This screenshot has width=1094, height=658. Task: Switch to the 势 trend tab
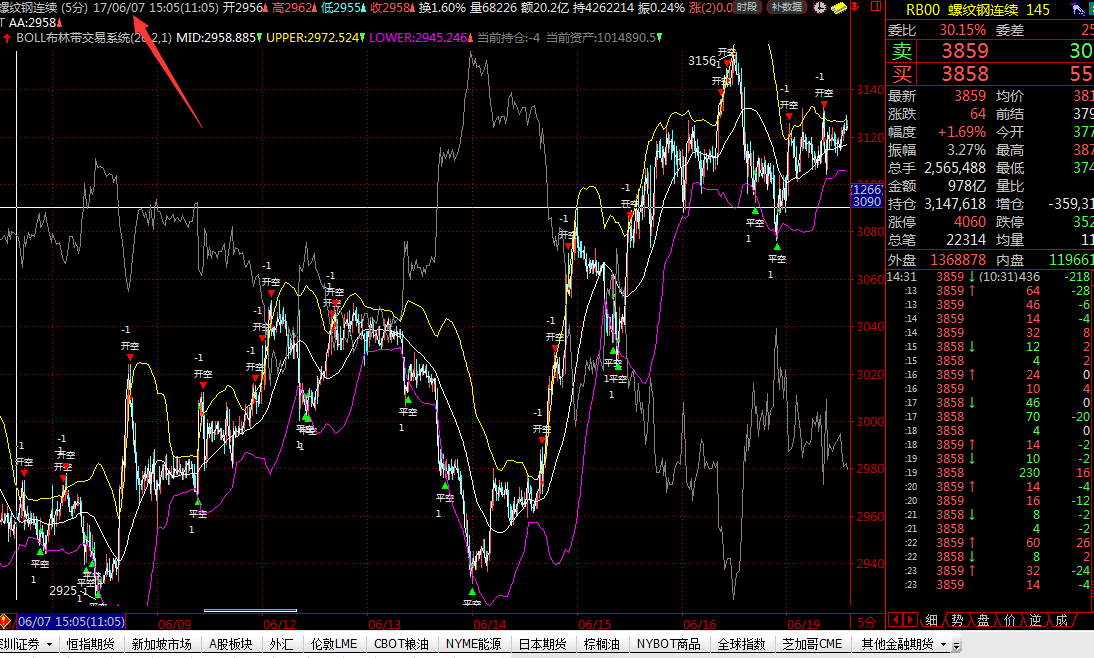coord(957,620)
